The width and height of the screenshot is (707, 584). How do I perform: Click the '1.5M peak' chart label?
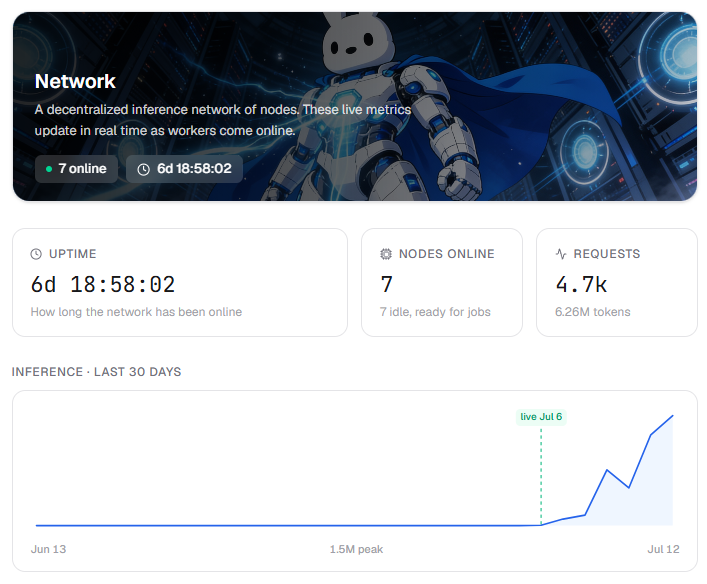click(356, 549)
